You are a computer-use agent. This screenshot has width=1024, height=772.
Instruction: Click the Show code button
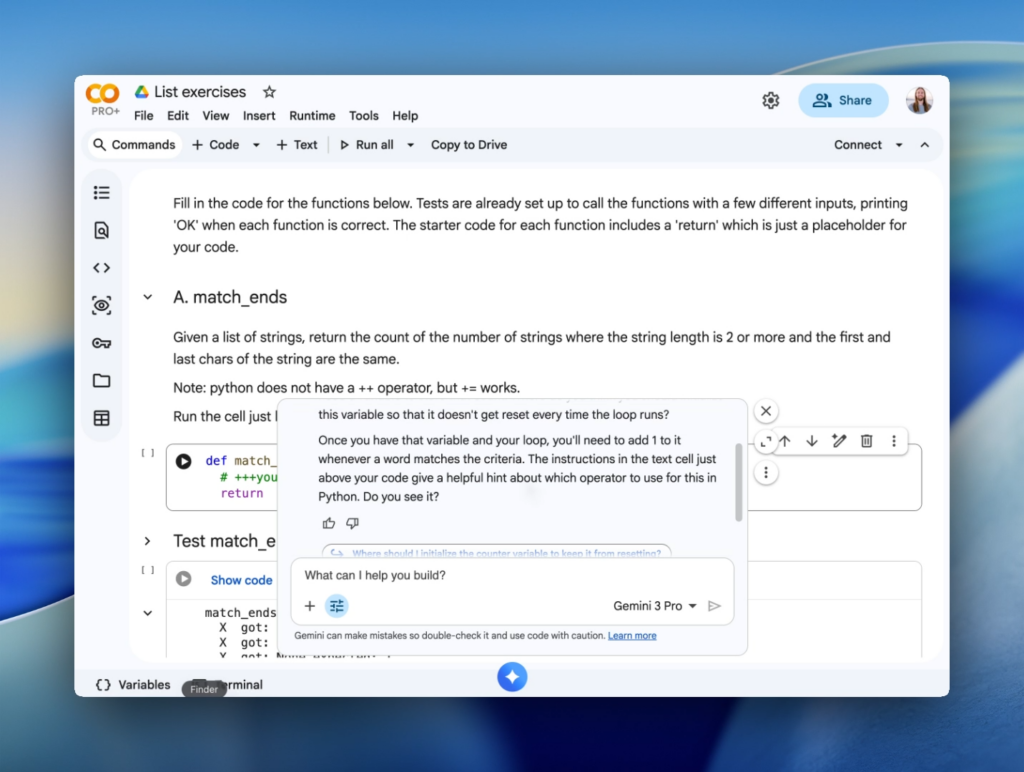point(240,580)
